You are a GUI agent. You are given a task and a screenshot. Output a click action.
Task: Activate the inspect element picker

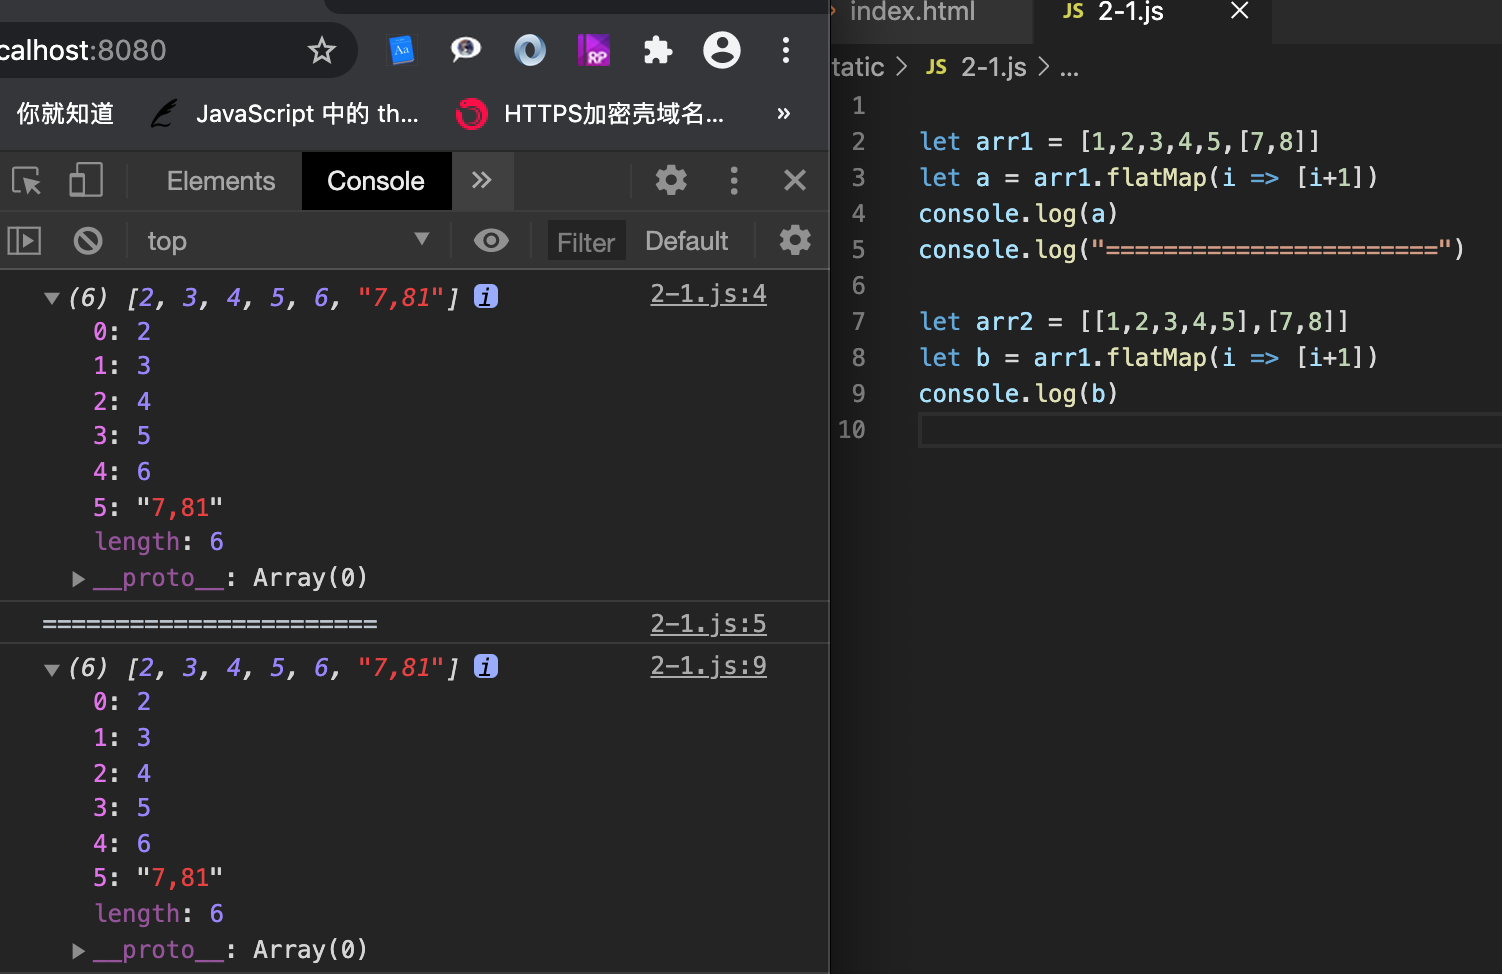[26, 181]
